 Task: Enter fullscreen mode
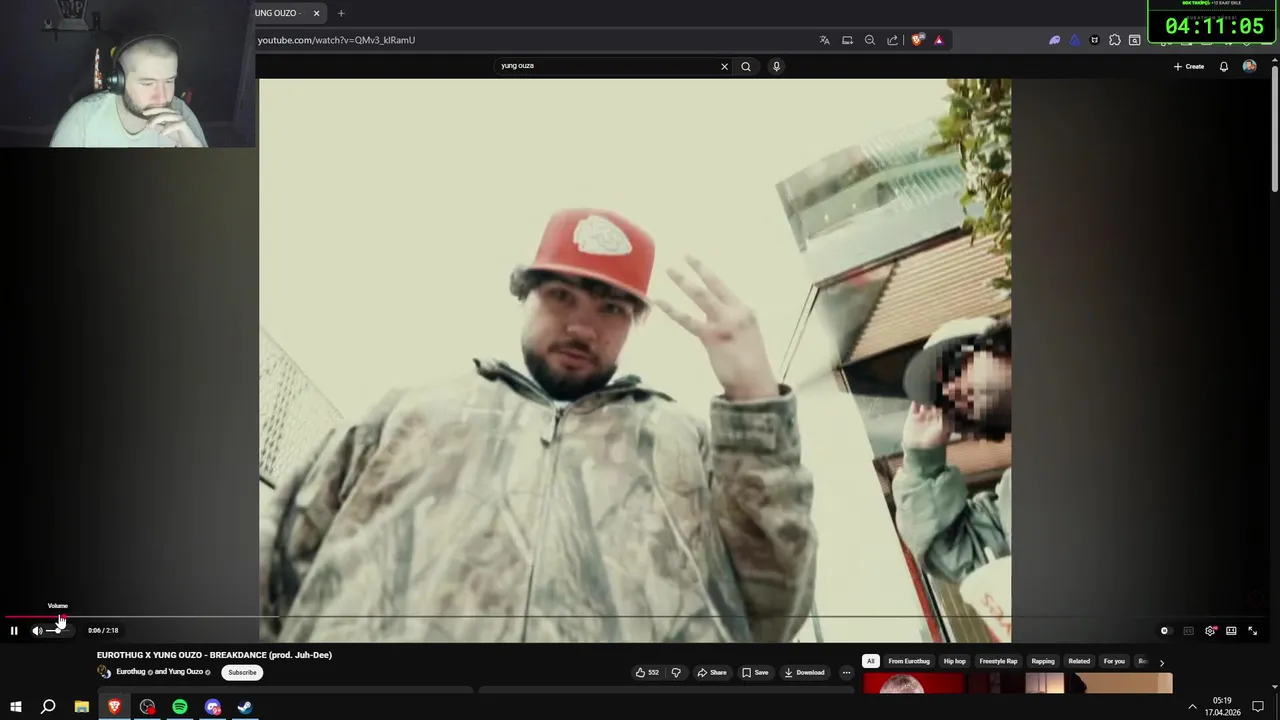(x=1252, y=631)
